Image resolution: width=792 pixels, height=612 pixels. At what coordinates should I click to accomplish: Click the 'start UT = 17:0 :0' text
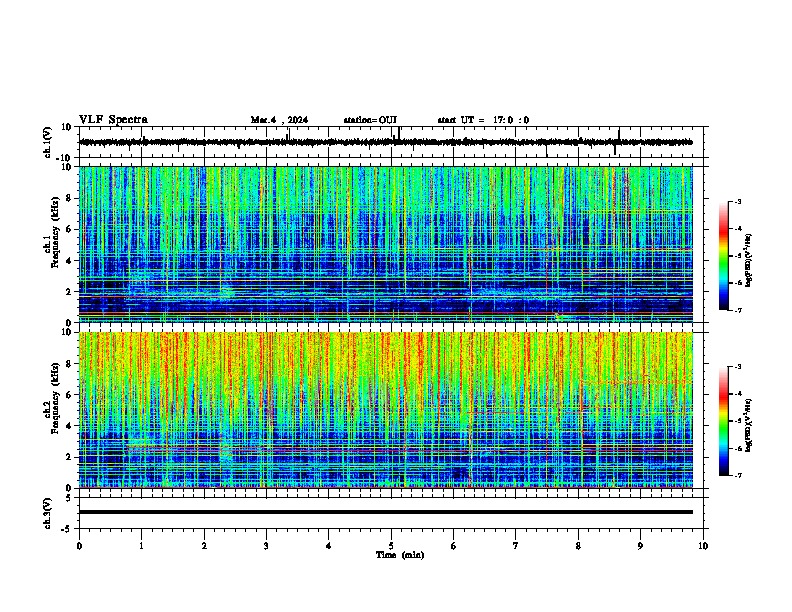[483, 120]
